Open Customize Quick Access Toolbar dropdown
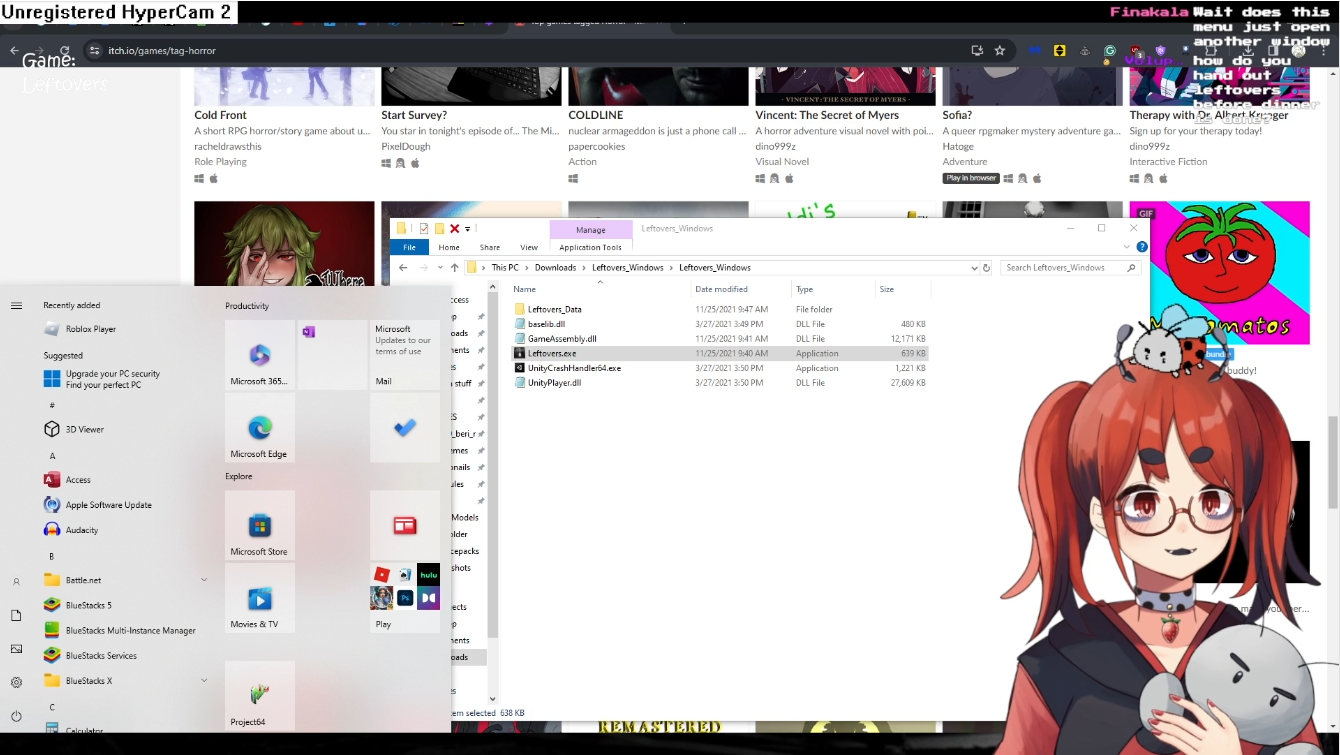 (x=467, y=229)
